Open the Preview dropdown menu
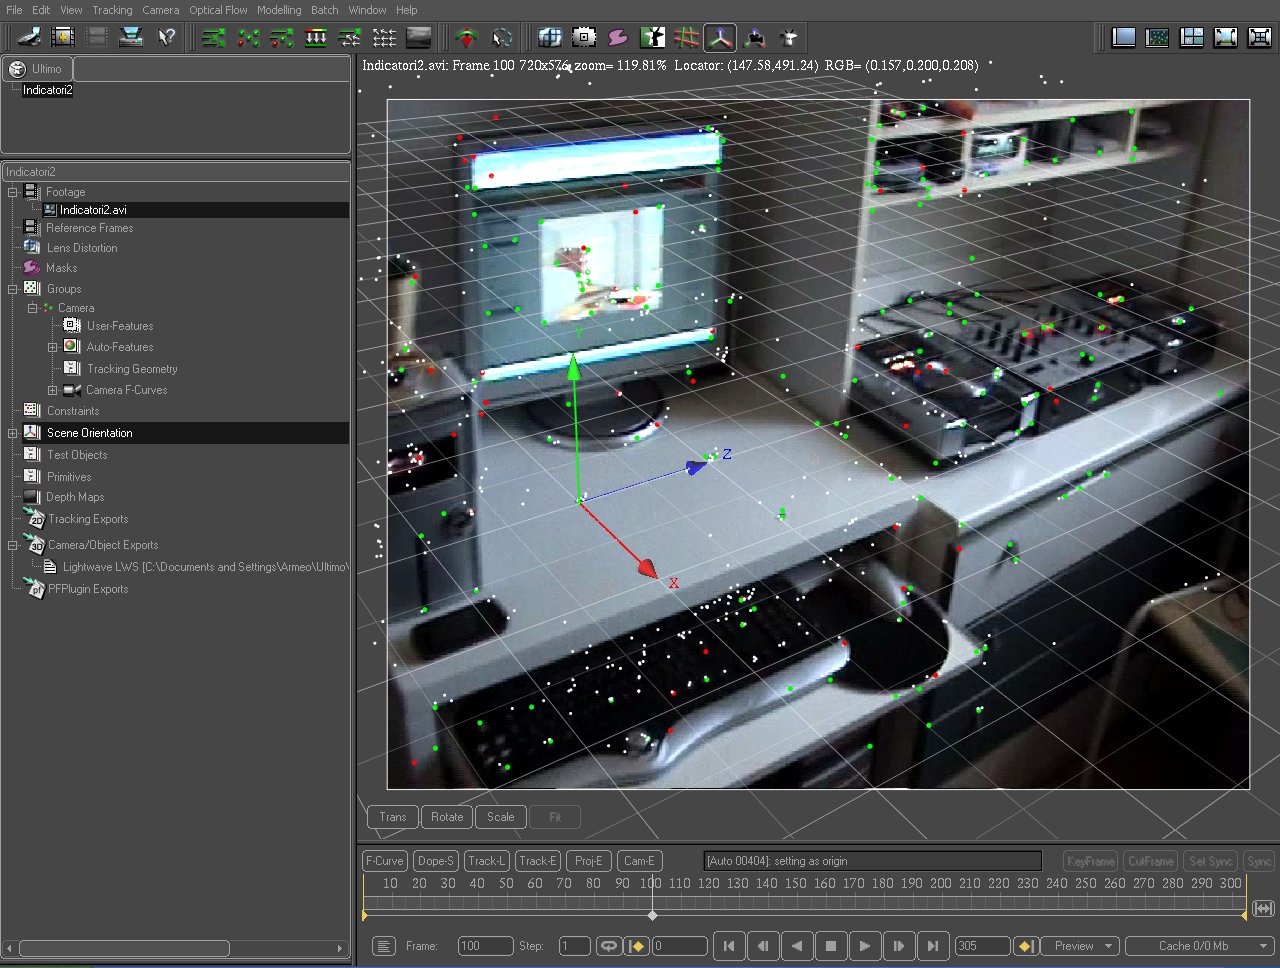Screen dimensions: 1280x968 (1079, 946)
